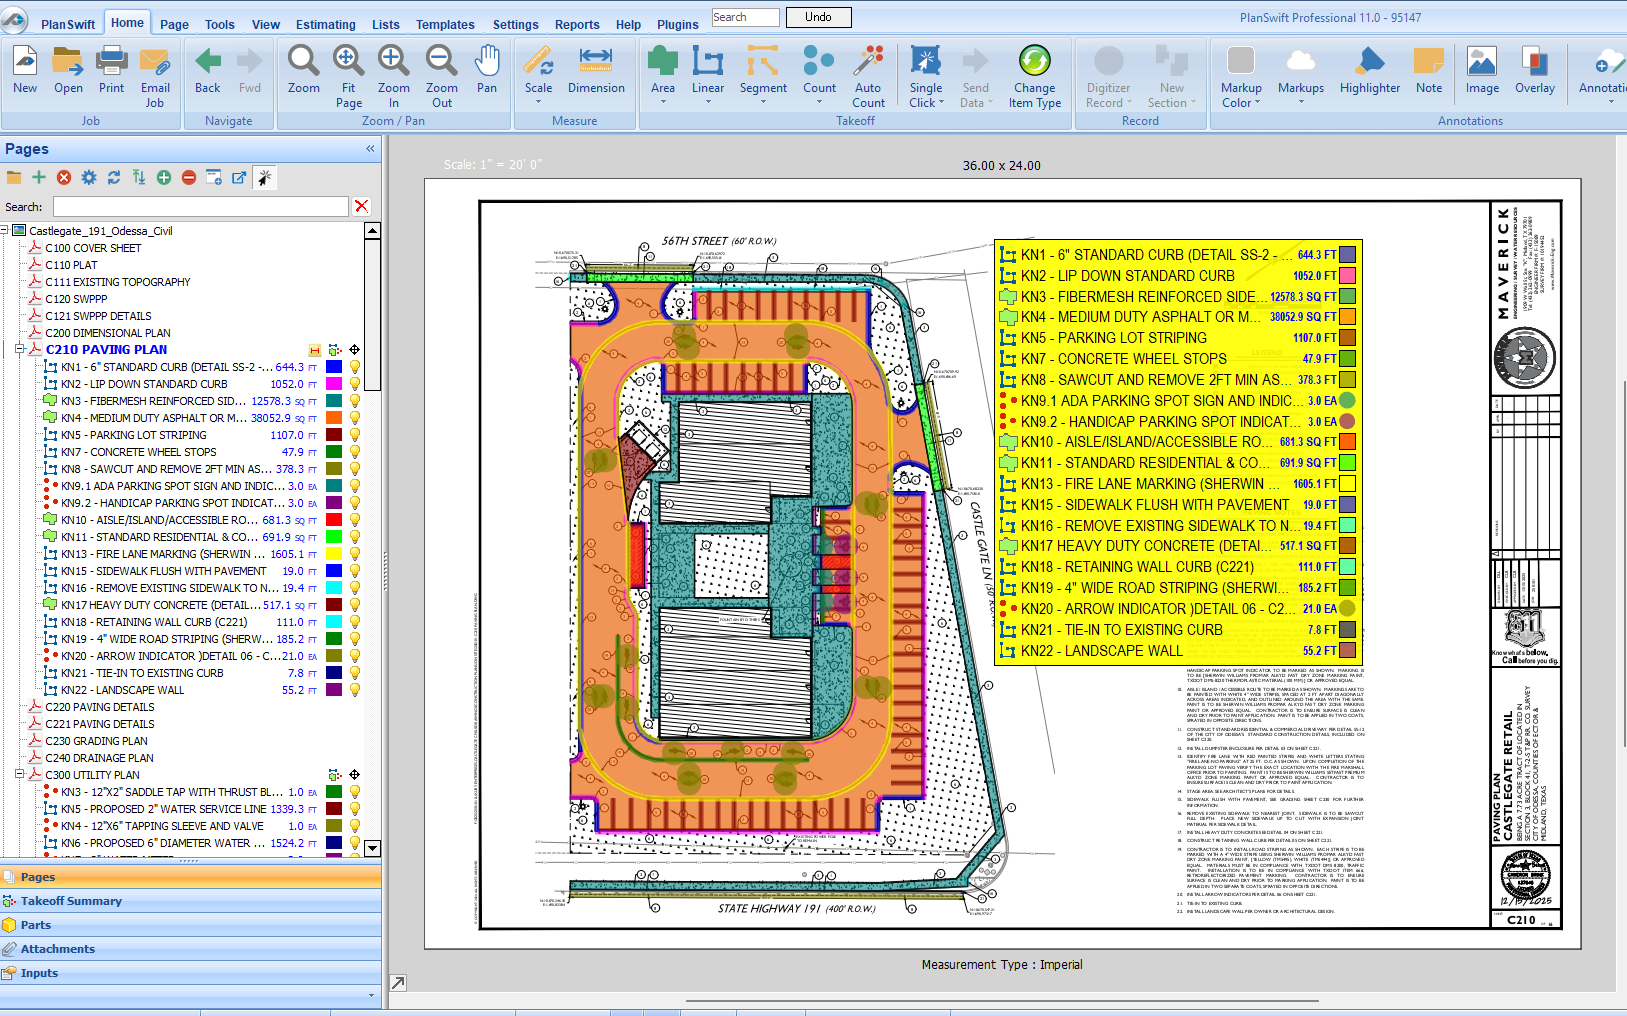Screen dimensions: 1627x1016
Task: Open the Attachments panel section
Action: pyautogui.click(x=190, y=949)
